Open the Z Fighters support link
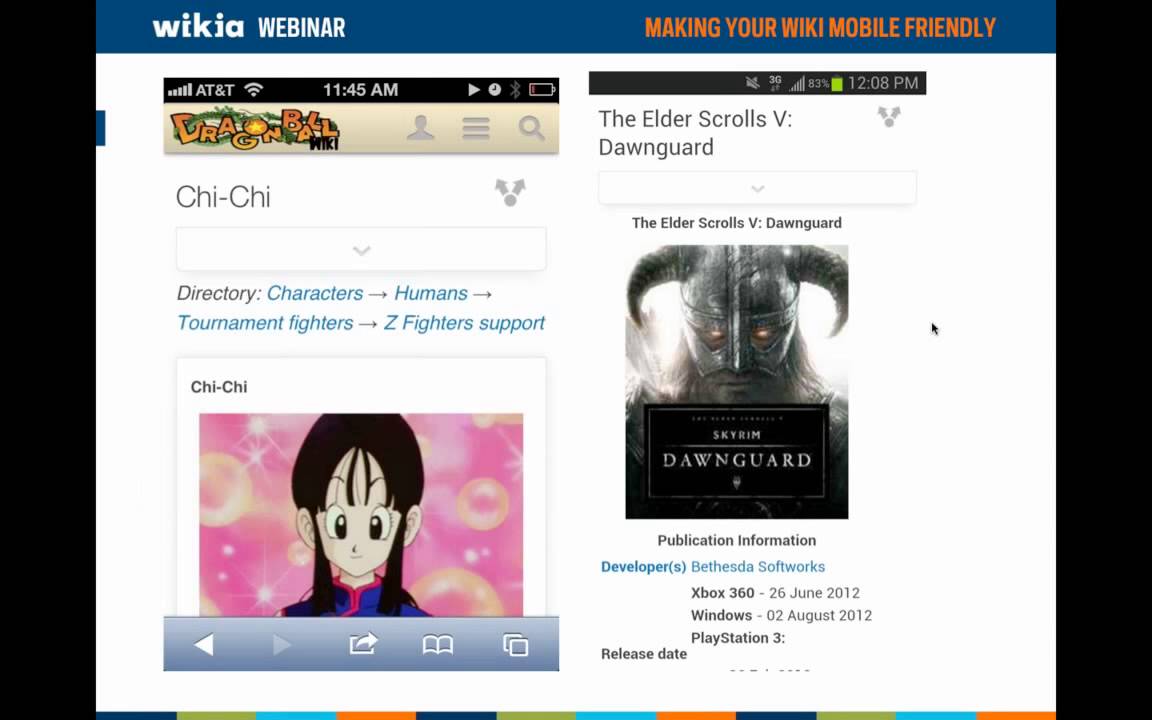 pyautogui.click(x=464, y=323)
